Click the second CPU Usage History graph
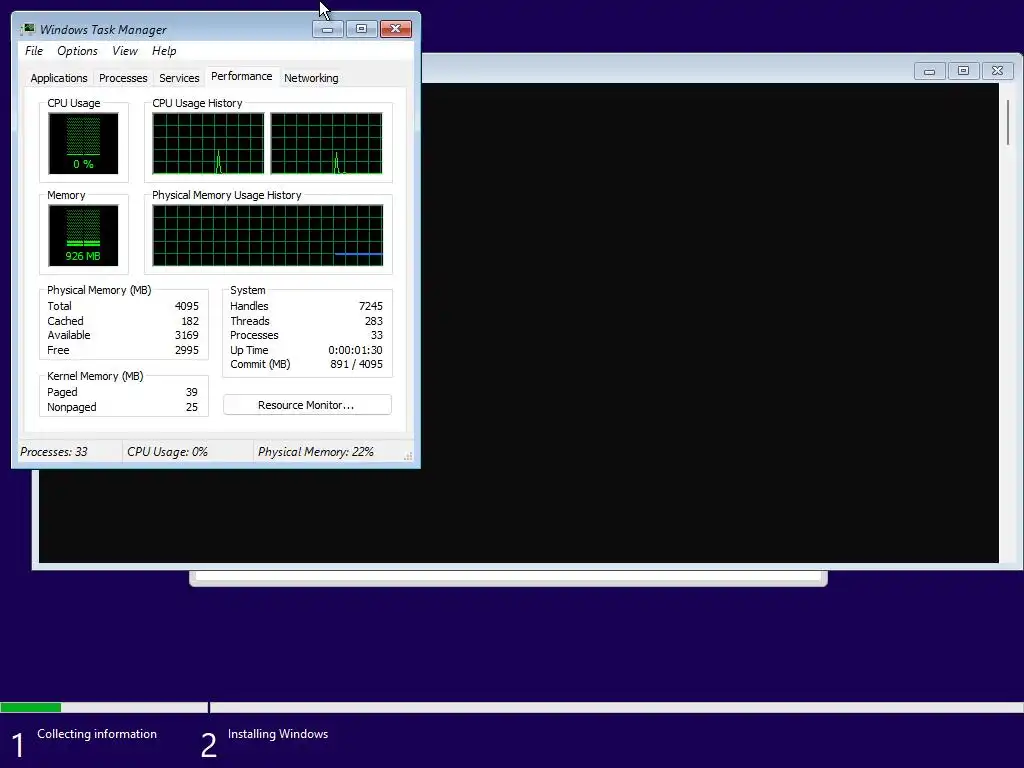The image size is (1024, 768). 327,143
